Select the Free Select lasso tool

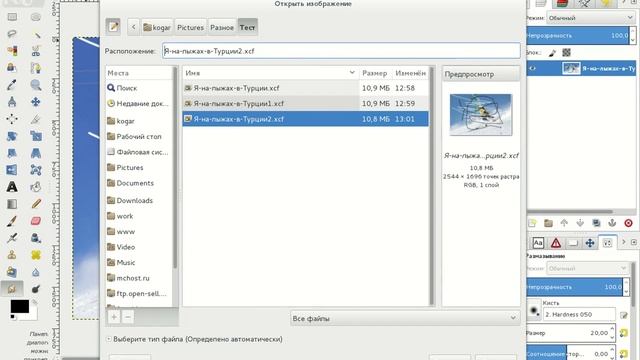click(12, 34)
